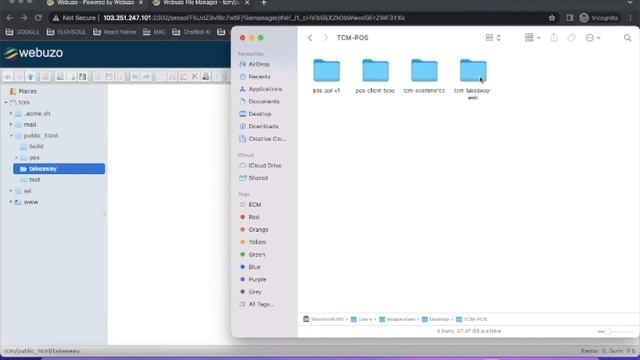Open new browser tab
This screenshot has height=360, width=640.
(x=264, y=3)
